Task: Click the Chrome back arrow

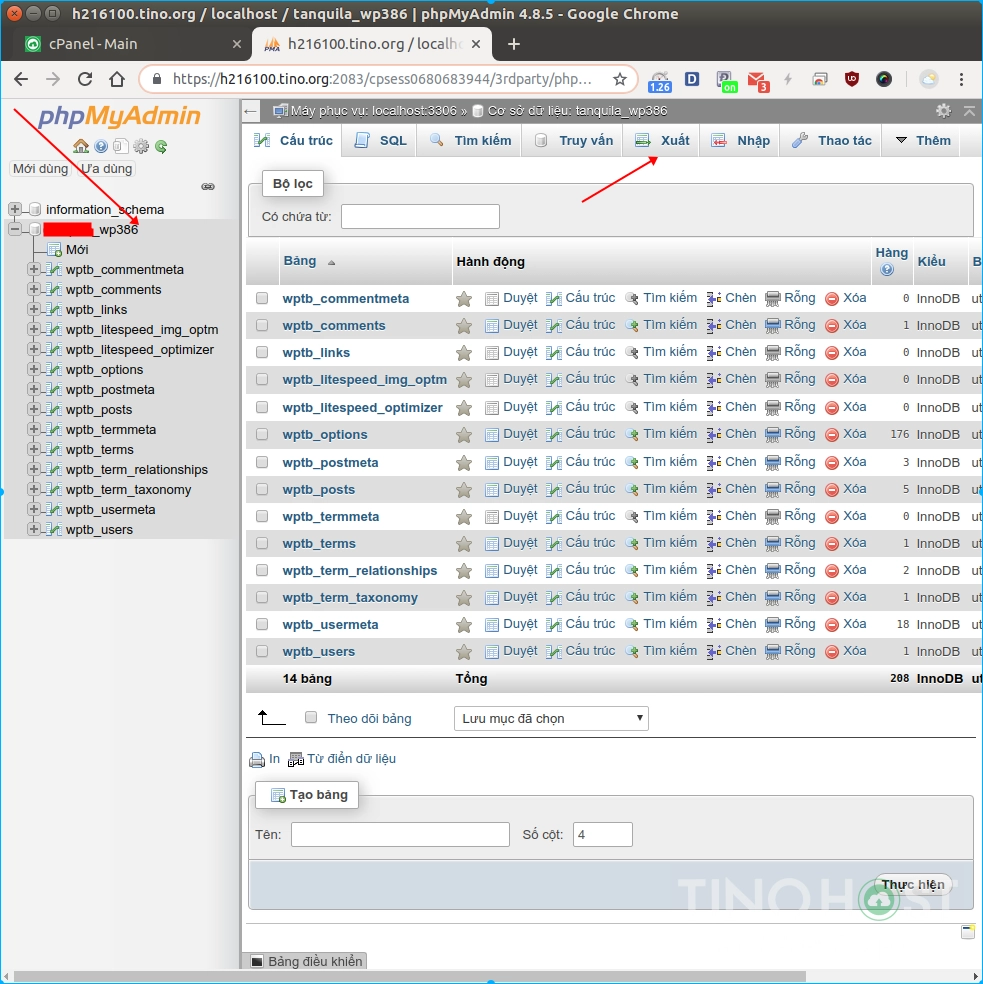Action: coord(21,79)
